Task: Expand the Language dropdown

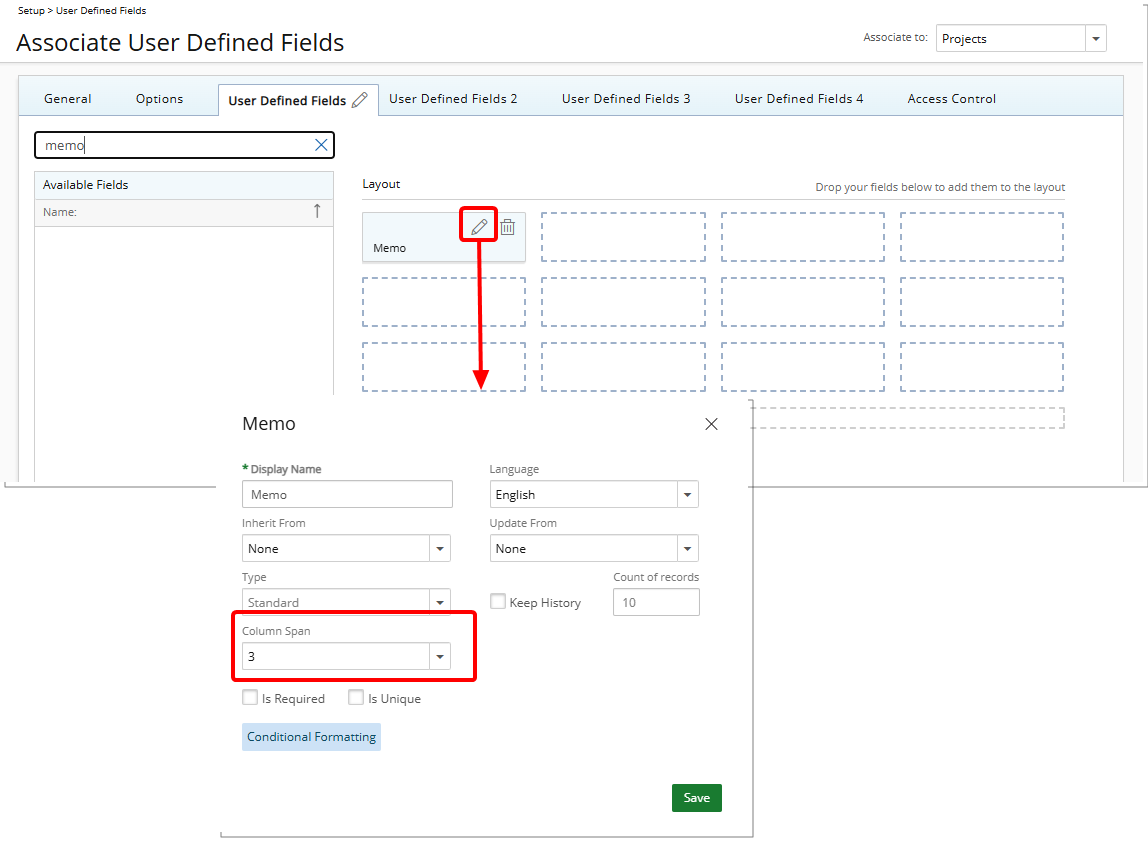Action: tap(687, 495)
